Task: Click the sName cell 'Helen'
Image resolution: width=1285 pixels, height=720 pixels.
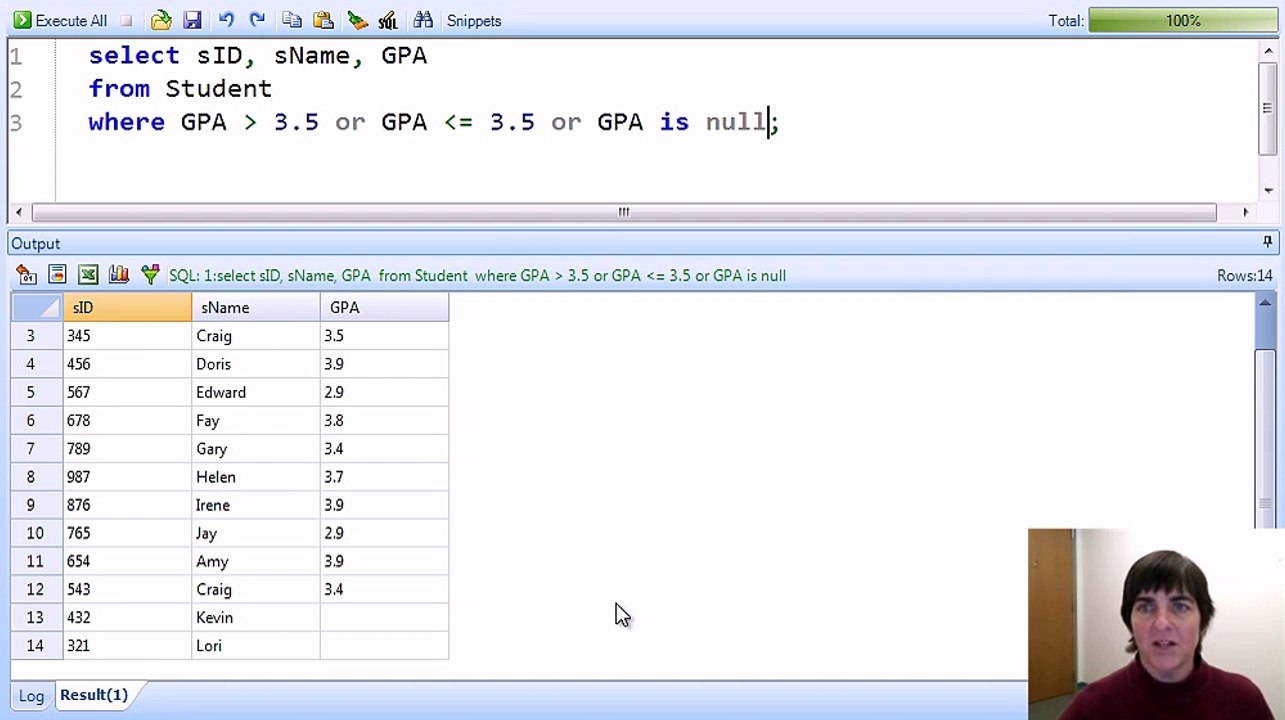Action: pos(255,477)
